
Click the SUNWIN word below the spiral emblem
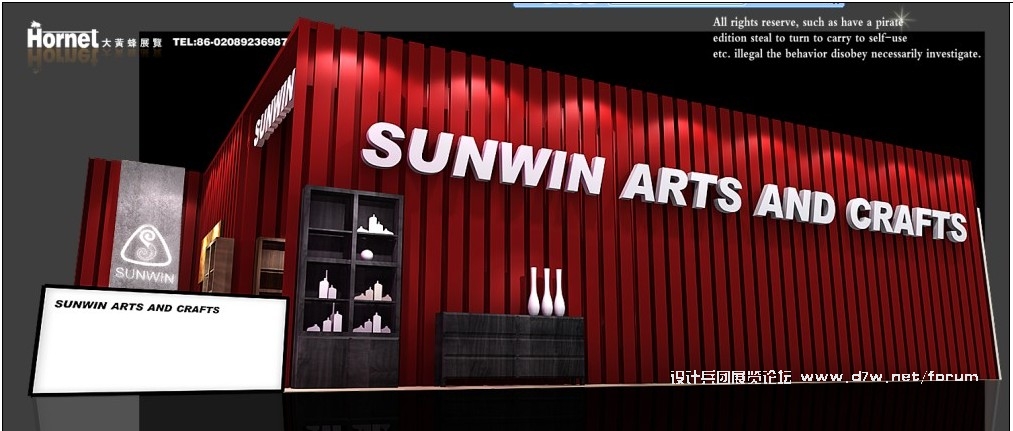click(145, 277)
